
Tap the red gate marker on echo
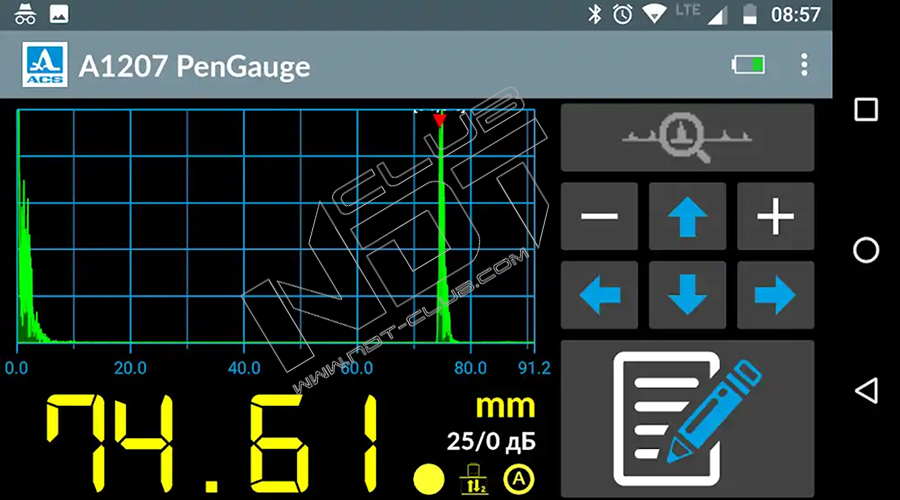[440, 119]
